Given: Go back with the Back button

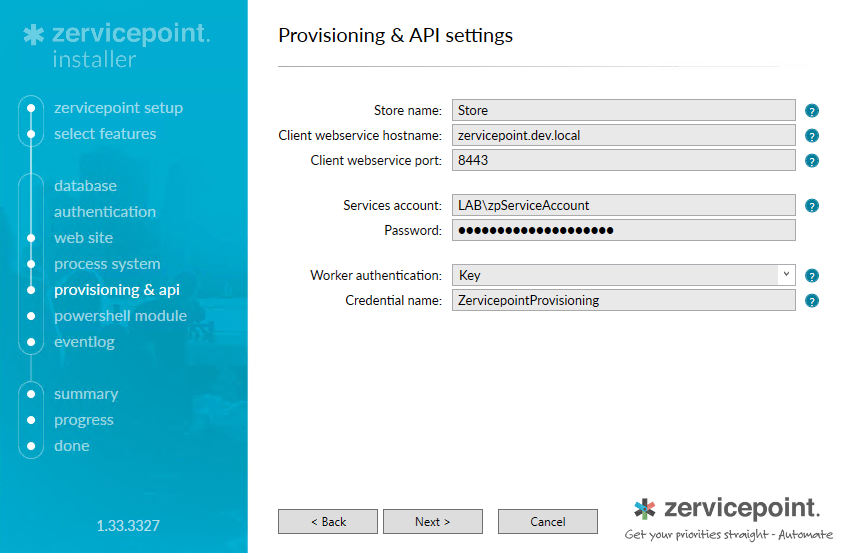Looking at the screenshot, I should [328, 521].
